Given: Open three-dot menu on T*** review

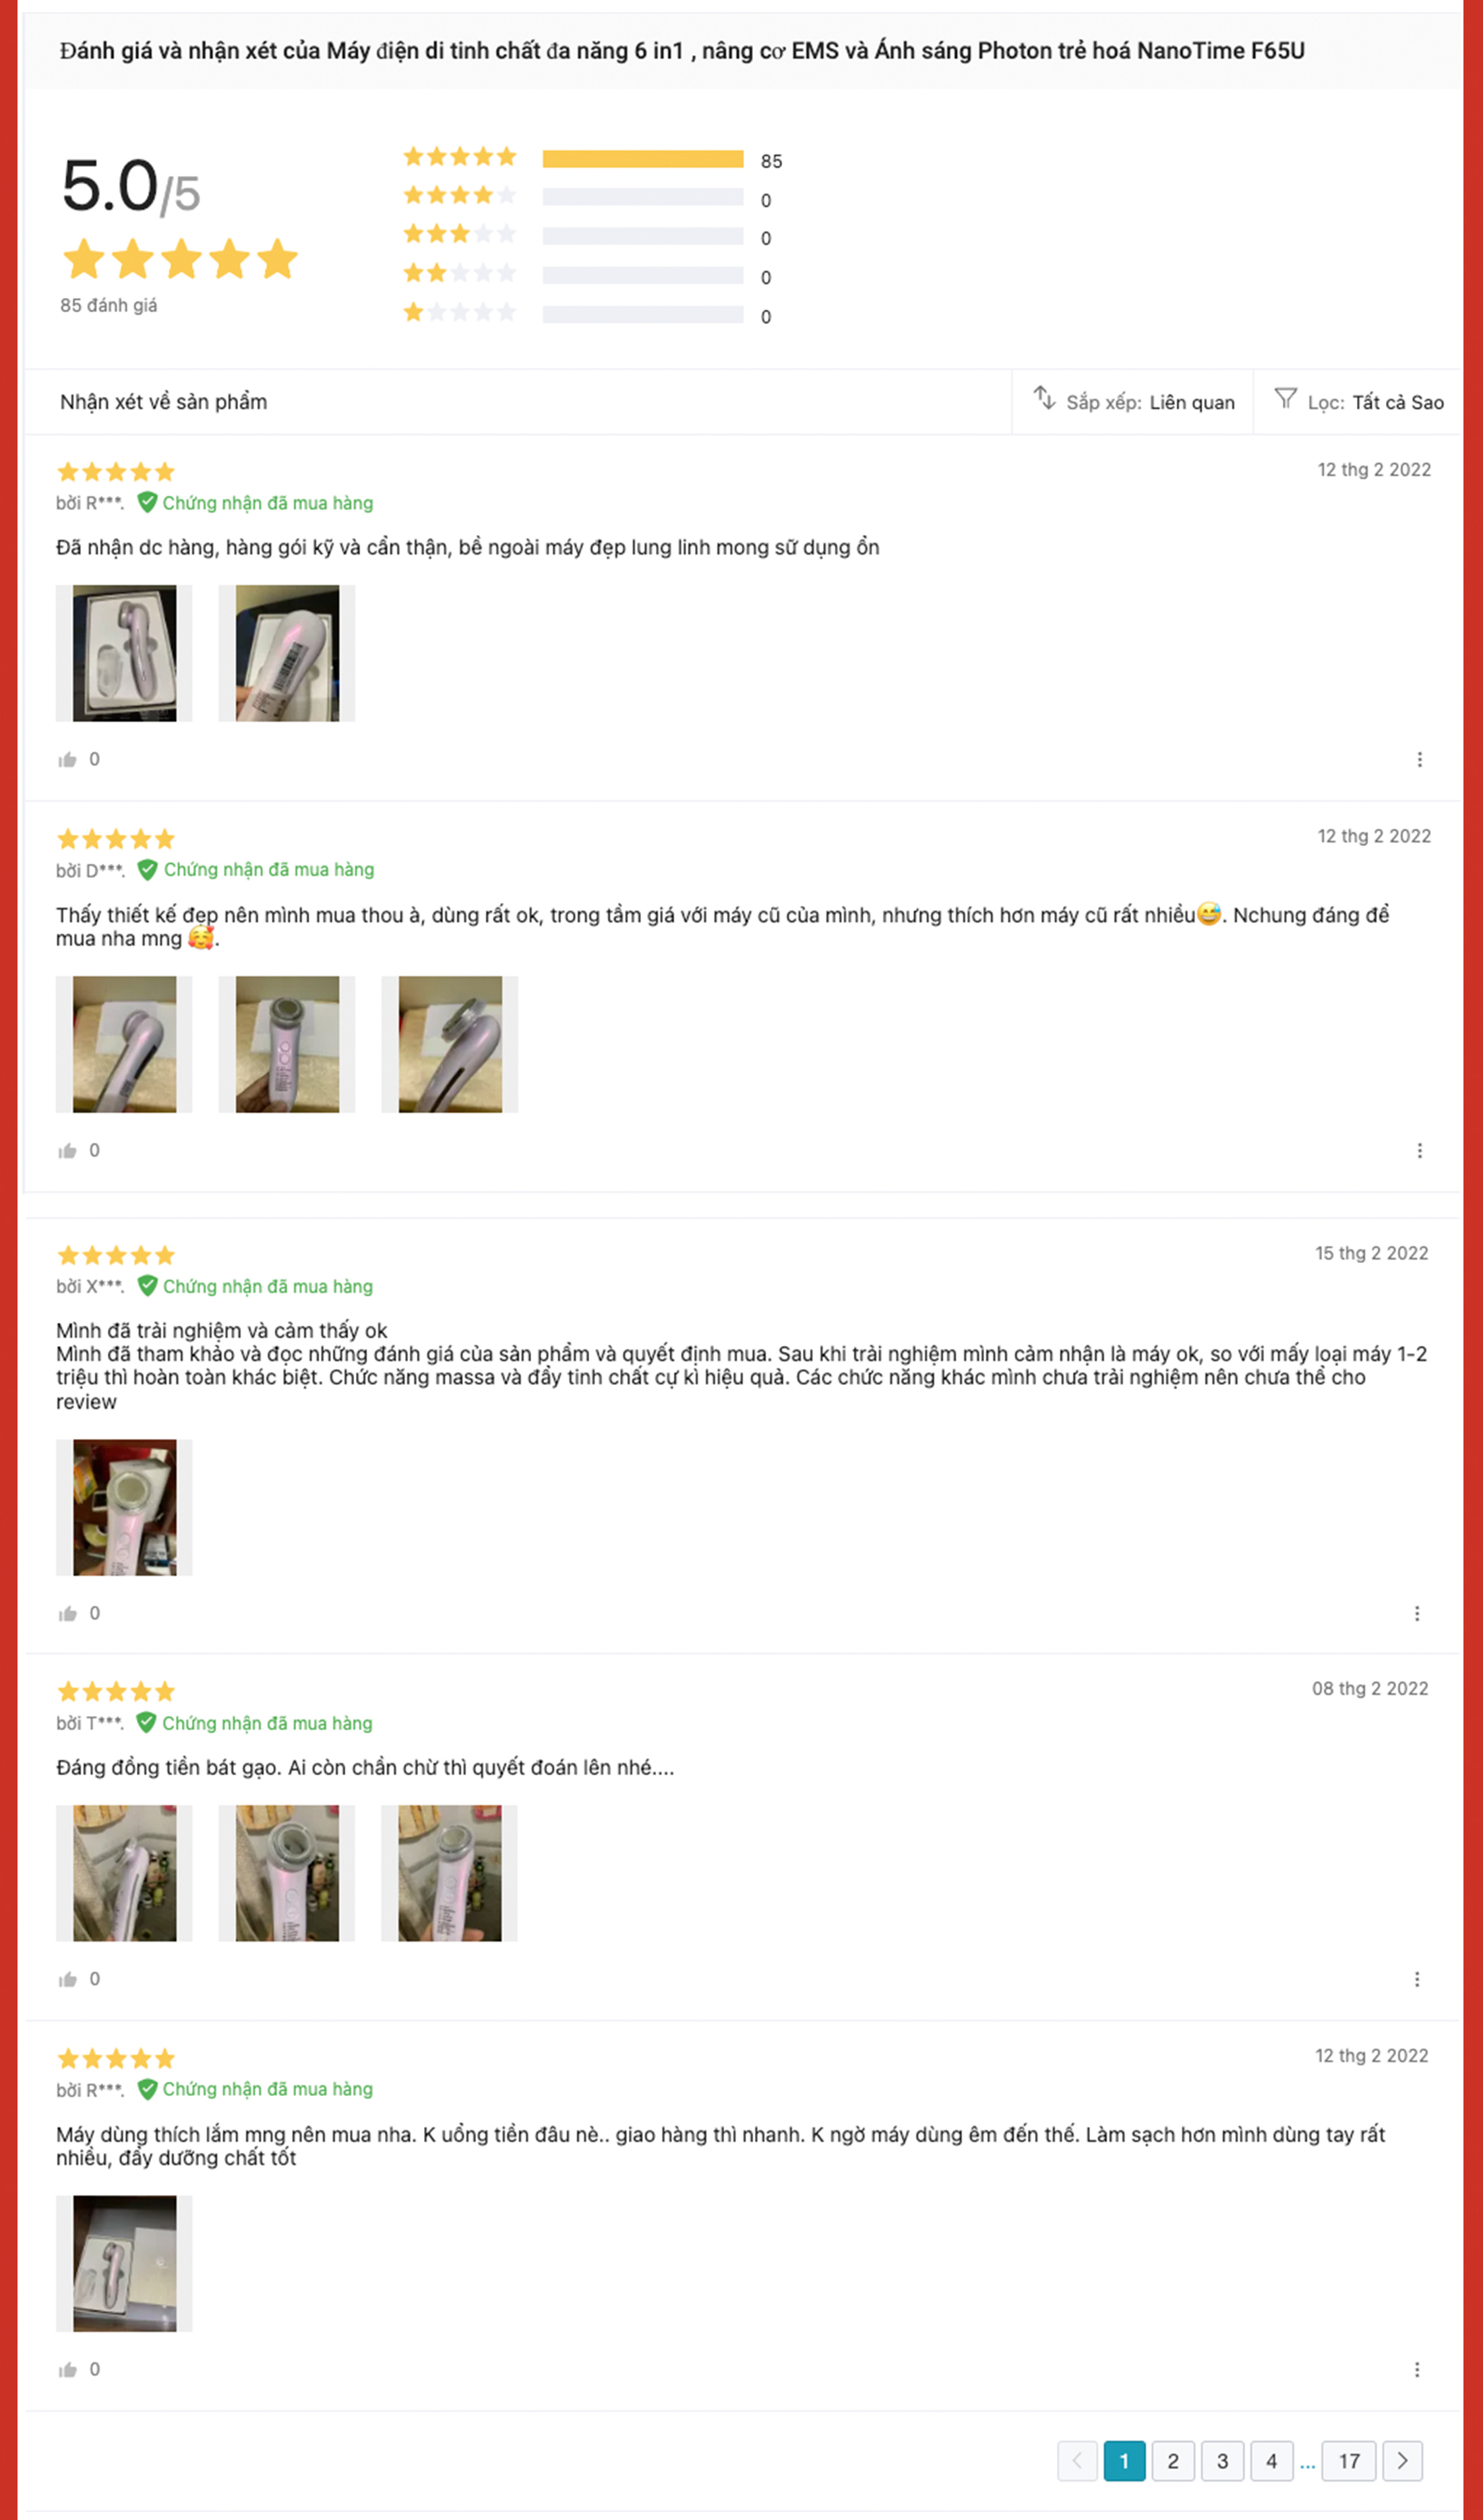Looking at the screenshot, I should tap(1417, 1980).
